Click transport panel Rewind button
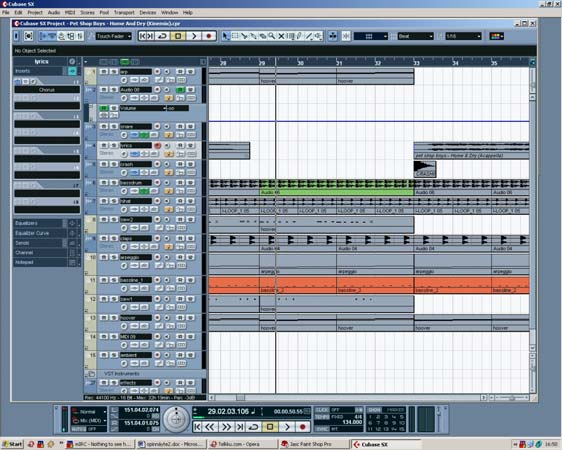The image size is (562, 450). 210,427
